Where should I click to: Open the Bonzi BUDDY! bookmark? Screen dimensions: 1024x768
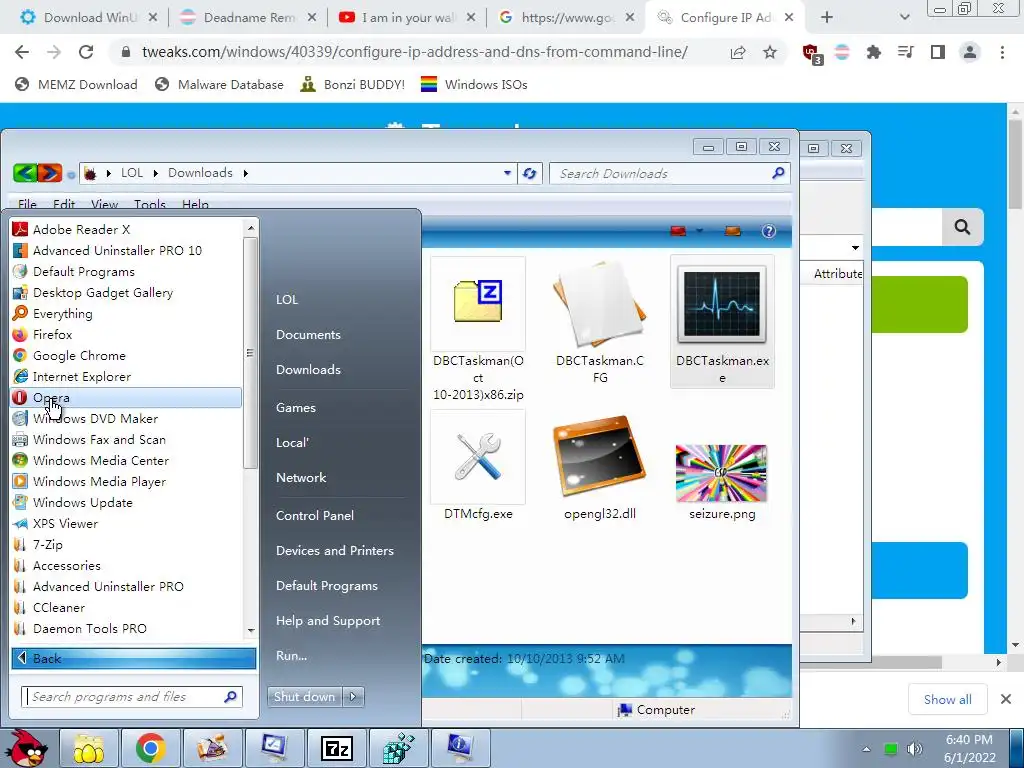tap(352, 84)
